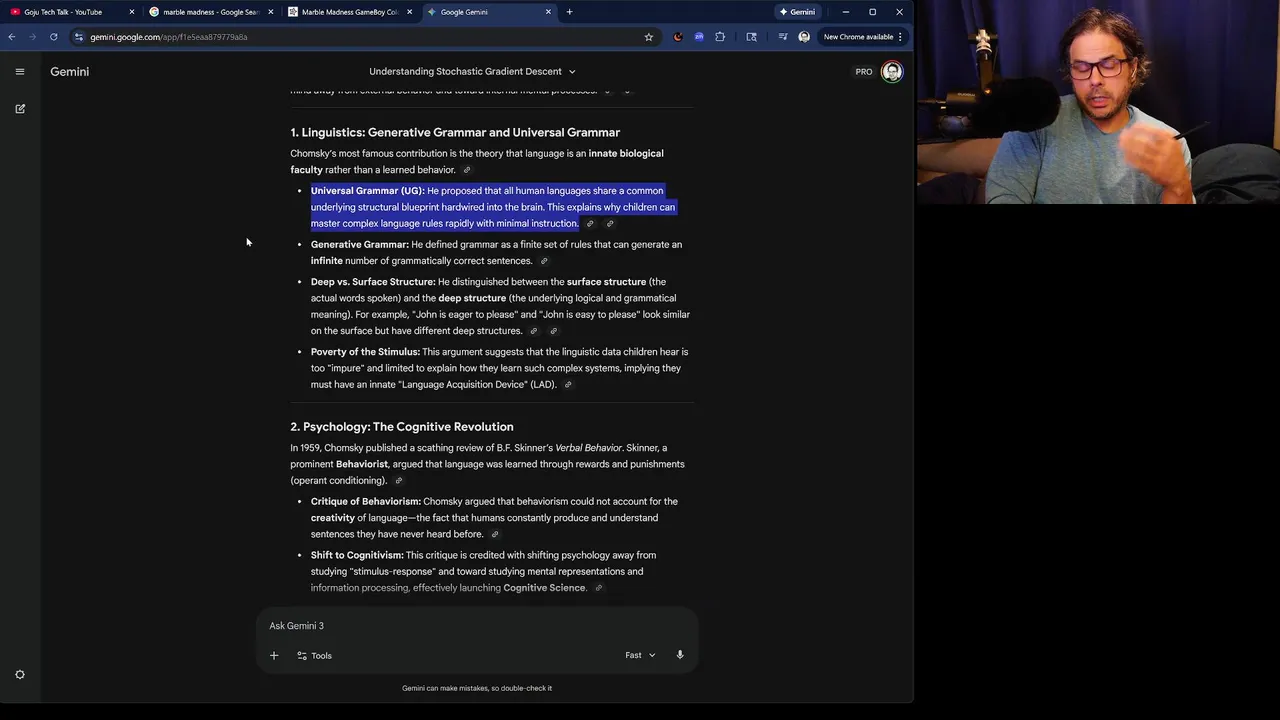Click the blue circular extension icon
This screenshot has height=720, width=1280.
point(699,37)
